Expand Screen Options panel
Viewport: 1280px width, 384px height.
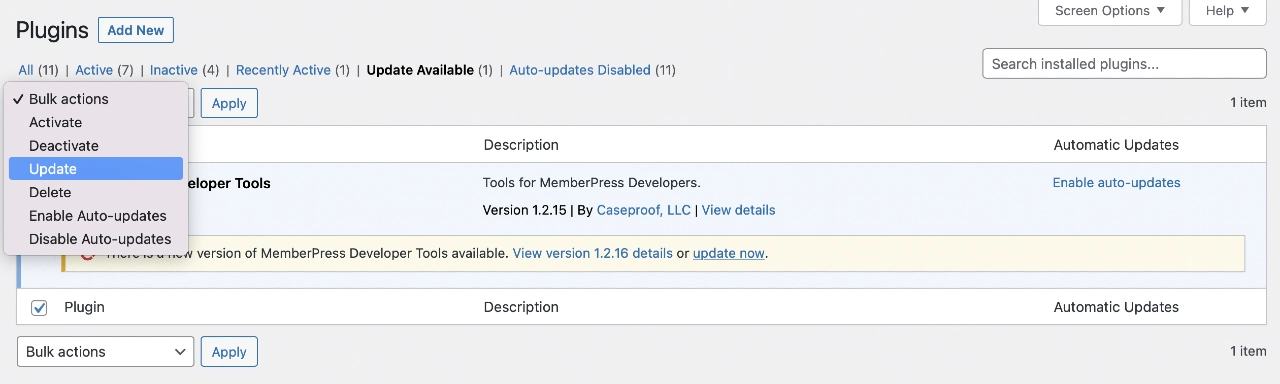1110,11
